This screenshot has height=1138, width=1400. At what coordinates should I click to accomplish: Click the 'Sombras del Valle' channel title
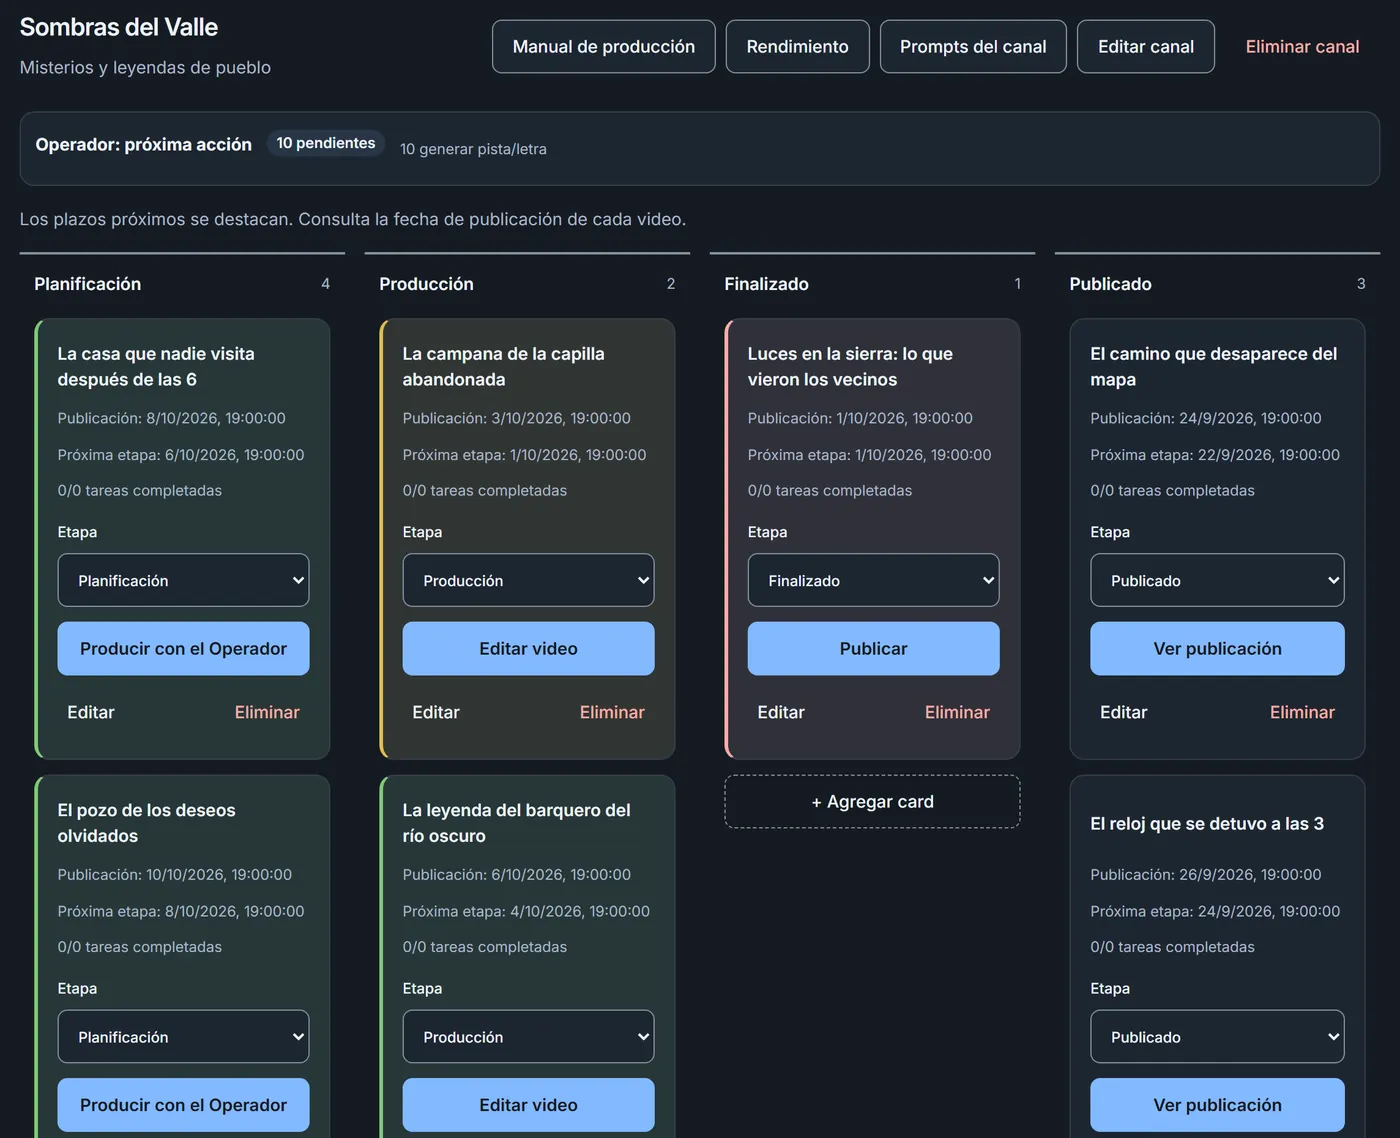click(x=119, y=27)
